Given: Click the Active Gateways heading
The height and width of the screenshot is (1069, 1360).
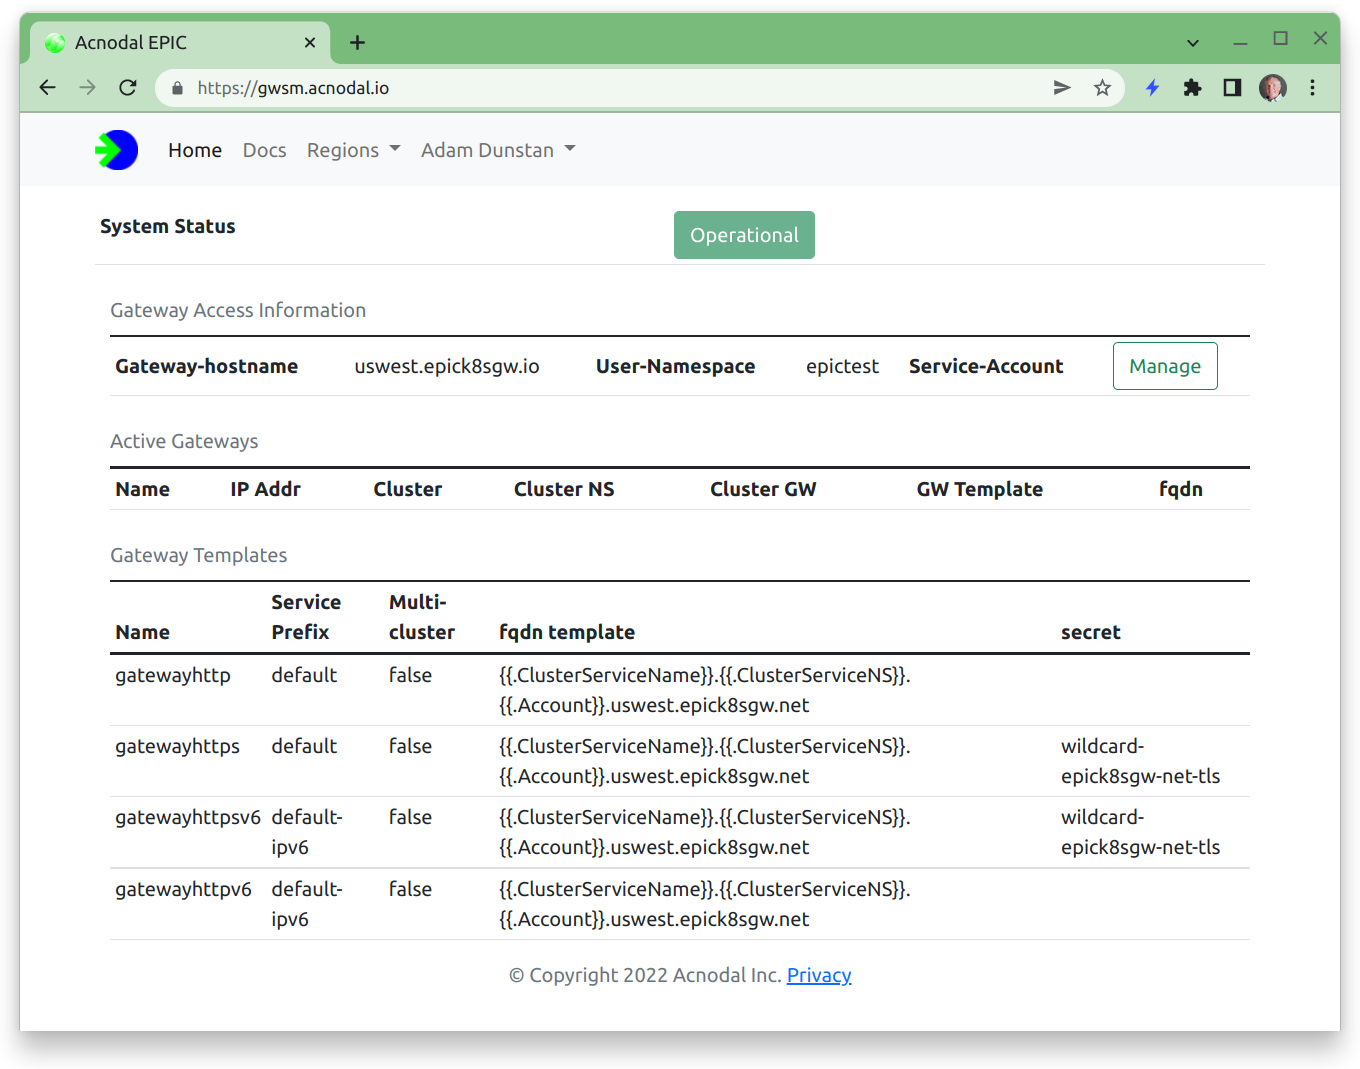Looking at the screenshot, I should tap(184, 441).
